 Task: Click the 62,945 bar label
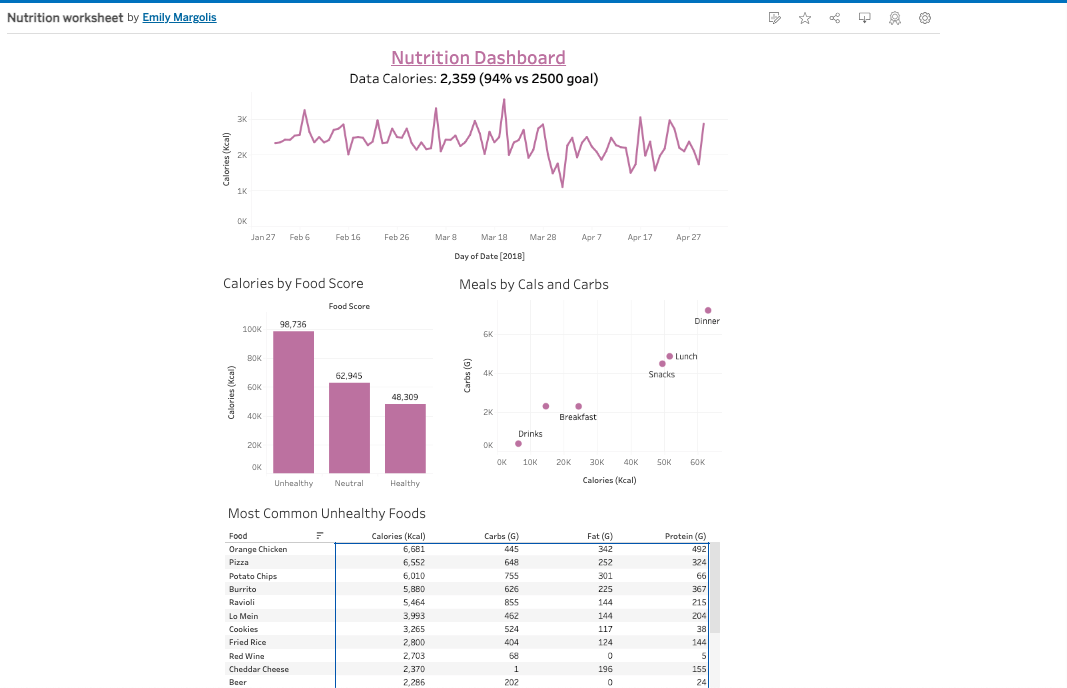click(349, 376)
